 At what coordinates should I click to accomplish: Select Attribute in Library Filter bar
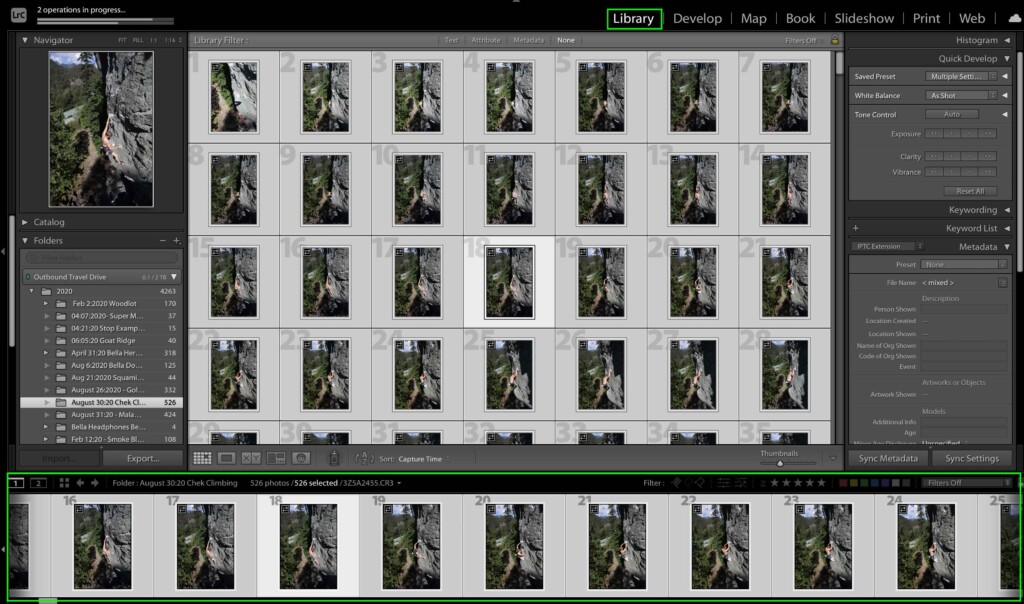click(486, 40)
